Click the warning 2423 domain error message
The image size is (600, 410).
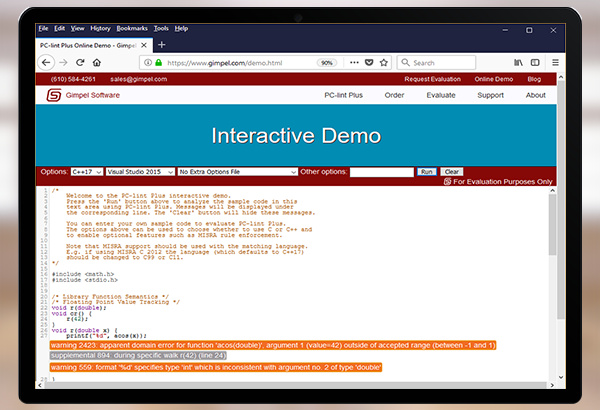click(273, 345)
